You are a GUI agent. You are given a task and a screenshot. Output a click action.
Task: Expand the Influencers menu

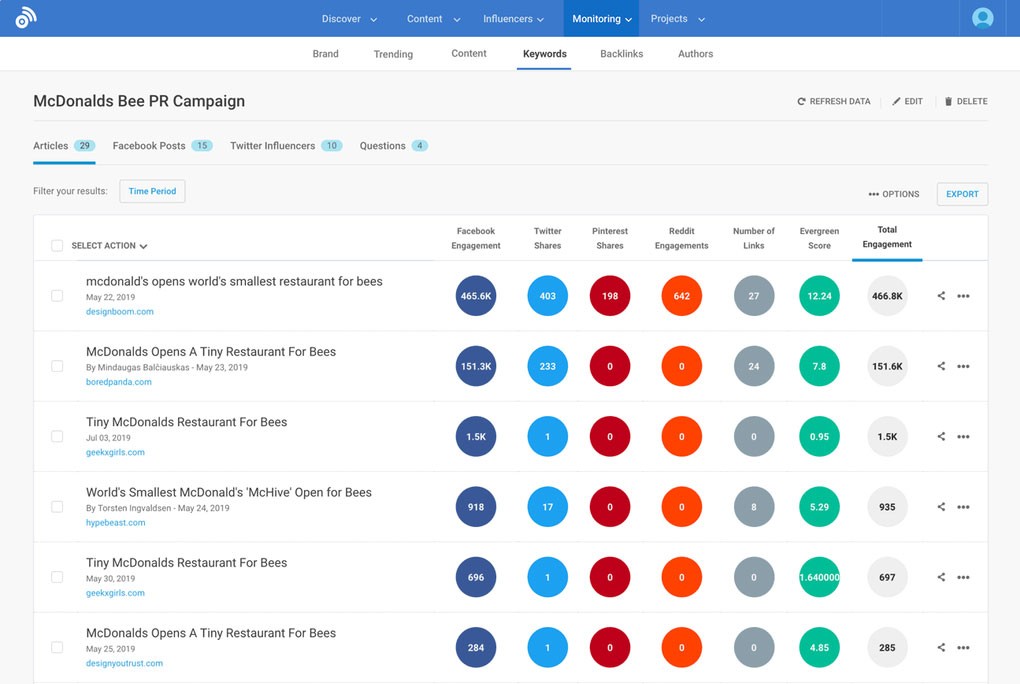pyautogui.click(x=513, y=19)
